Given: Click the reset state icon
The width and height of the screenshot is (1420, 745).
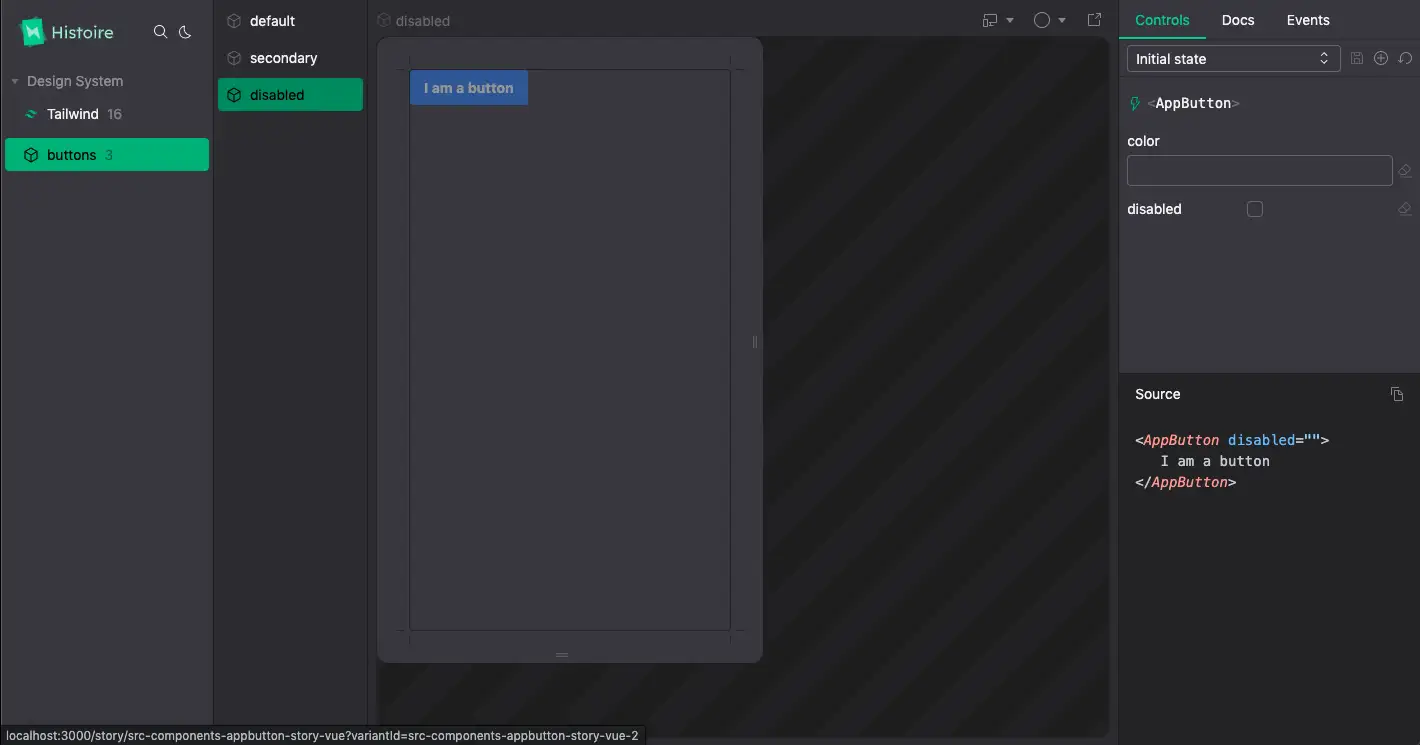Looking at the screenshot, I should 1405,59.
